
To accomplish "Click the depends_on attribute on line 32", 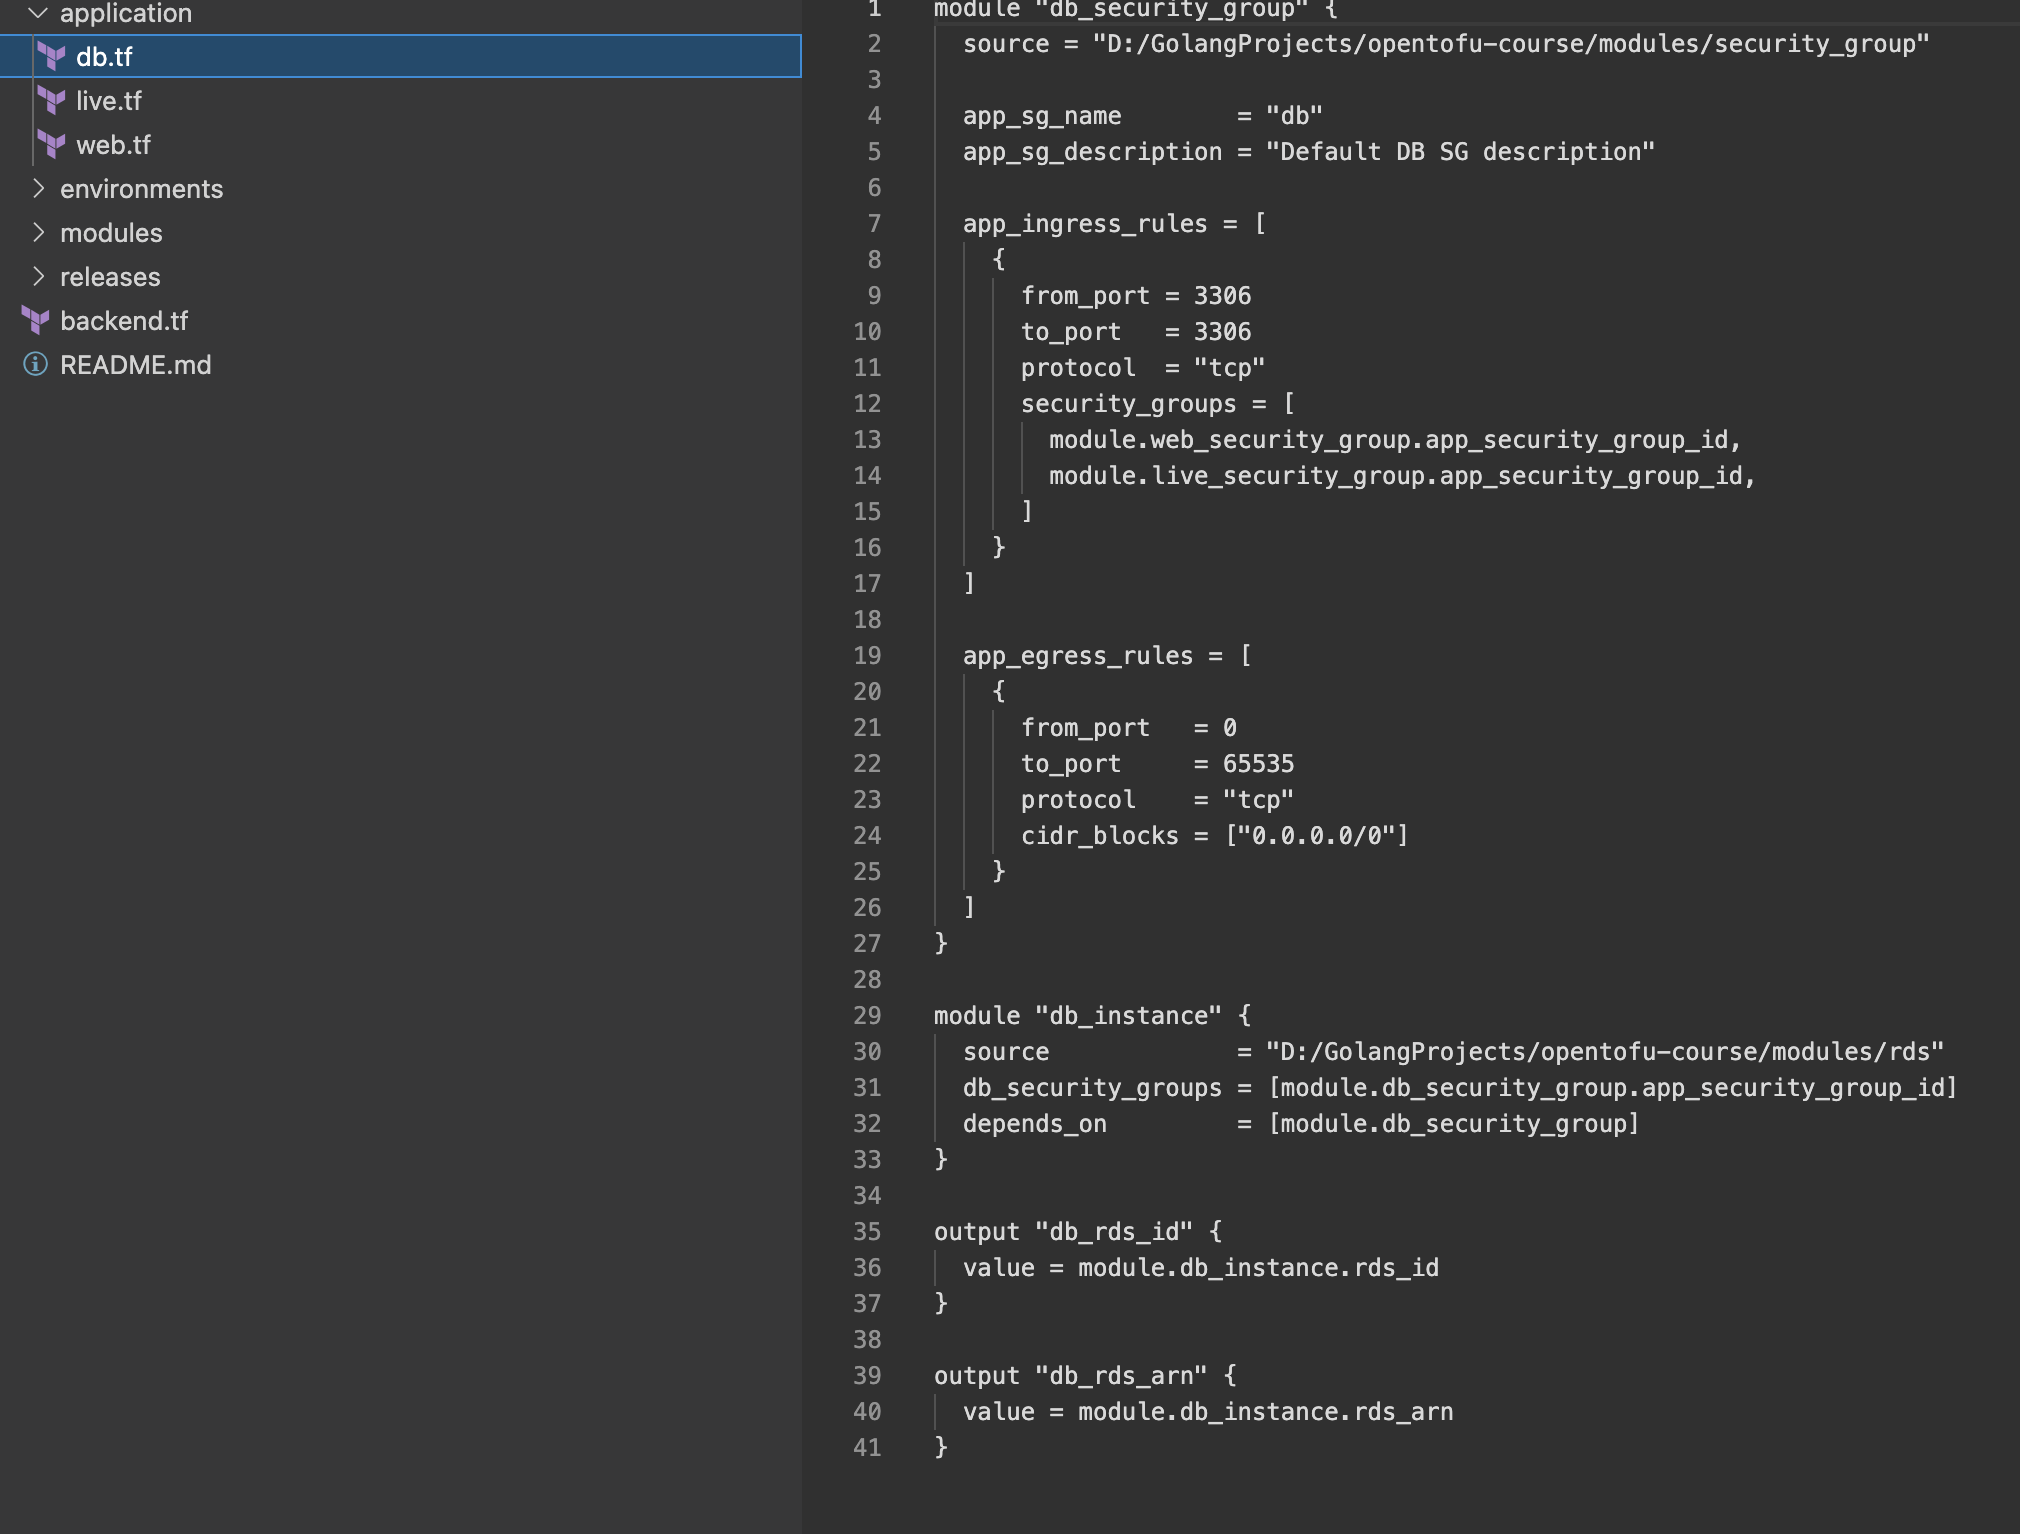I will pyautogui.click(x=1035, y=1124).
